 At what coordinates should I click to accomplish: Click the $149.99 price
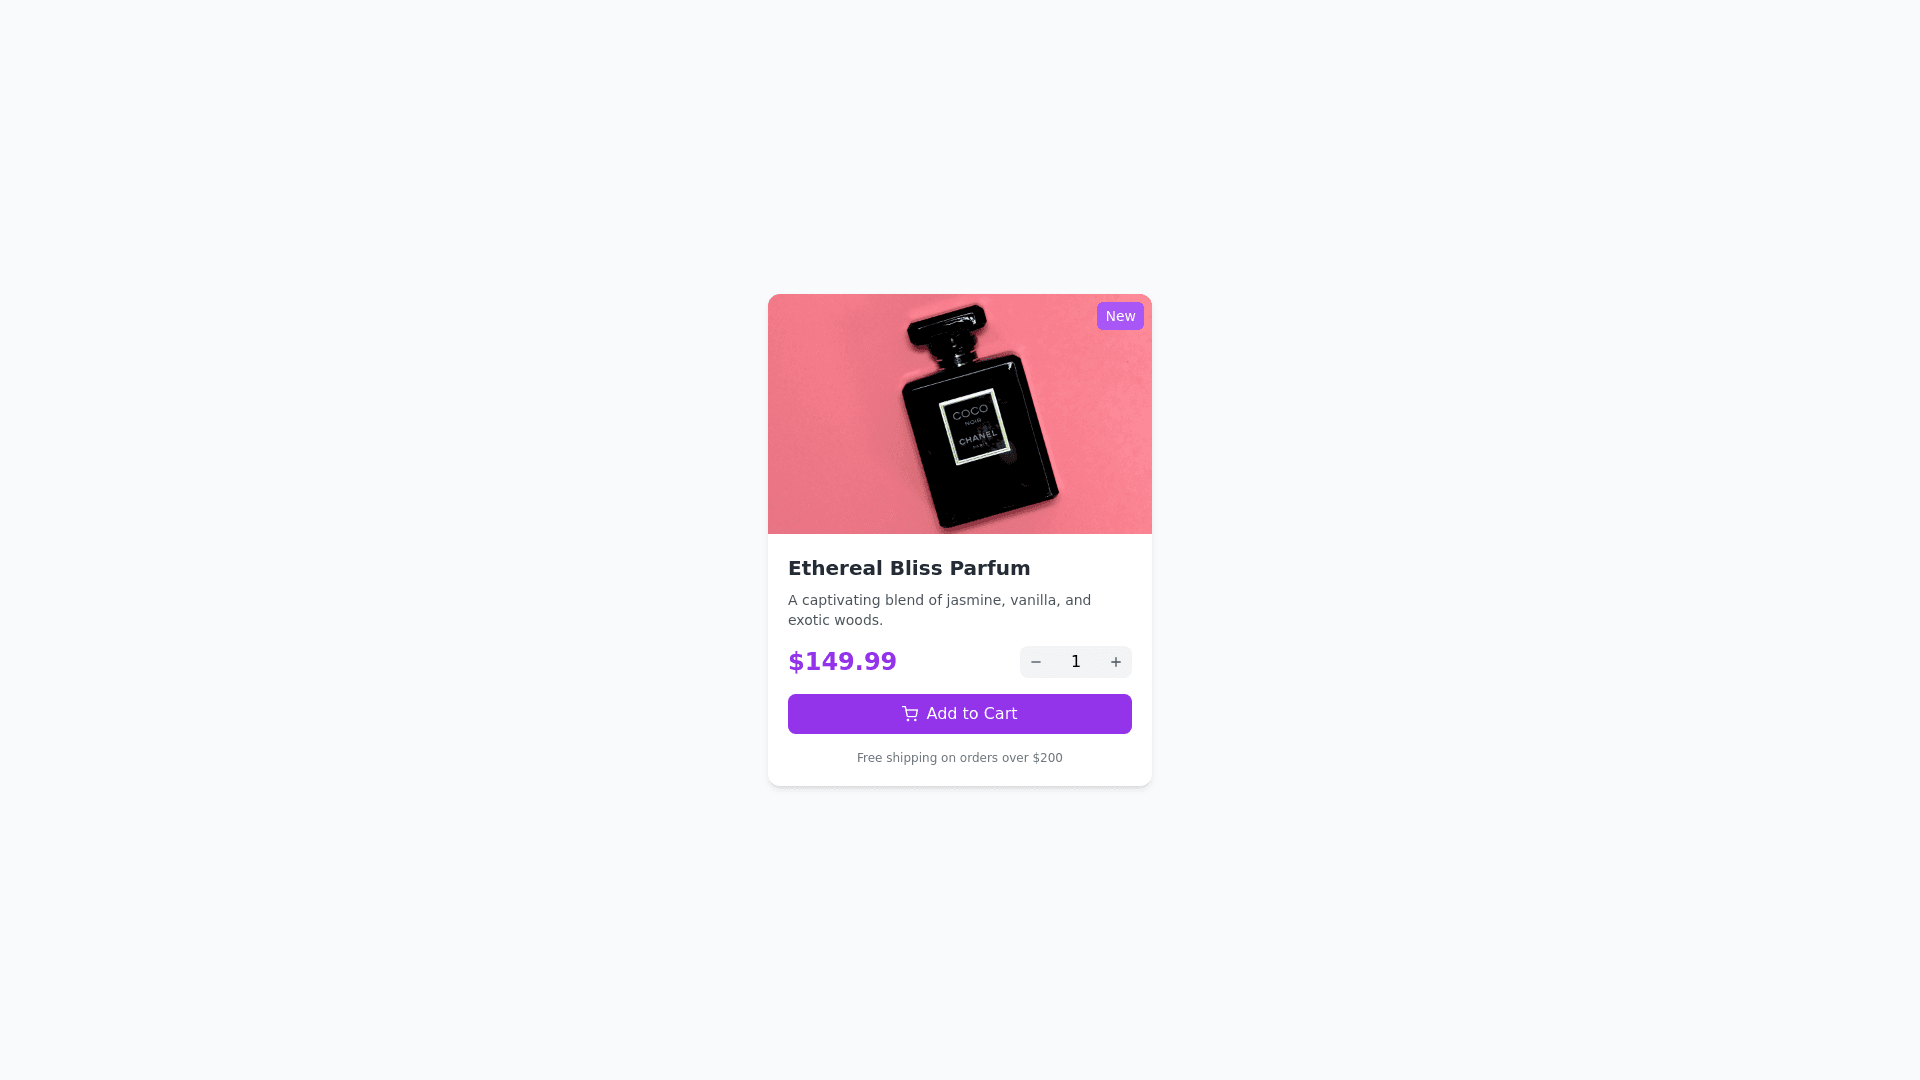(x=842, y=662)
